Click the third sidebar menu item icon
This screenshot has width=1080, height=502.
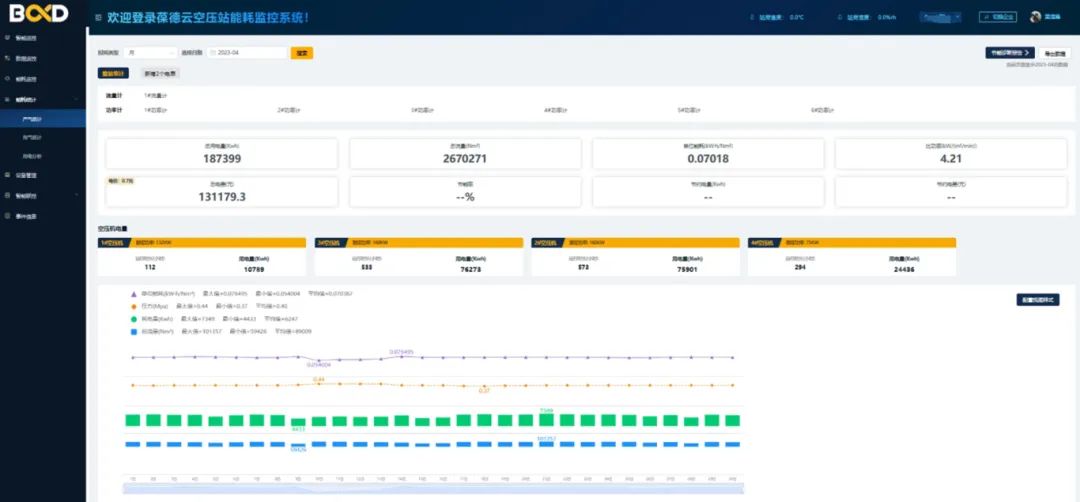[x=8, y=79]
